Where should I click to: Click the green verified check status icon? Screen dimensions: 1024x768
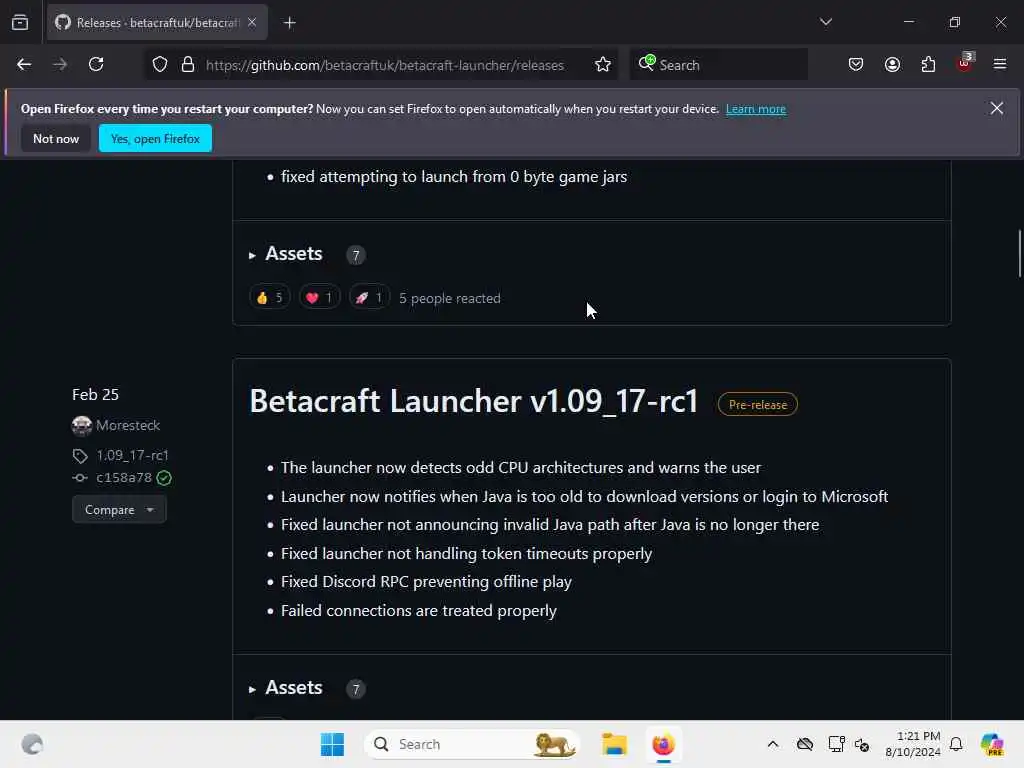click(x=164, y=478)
